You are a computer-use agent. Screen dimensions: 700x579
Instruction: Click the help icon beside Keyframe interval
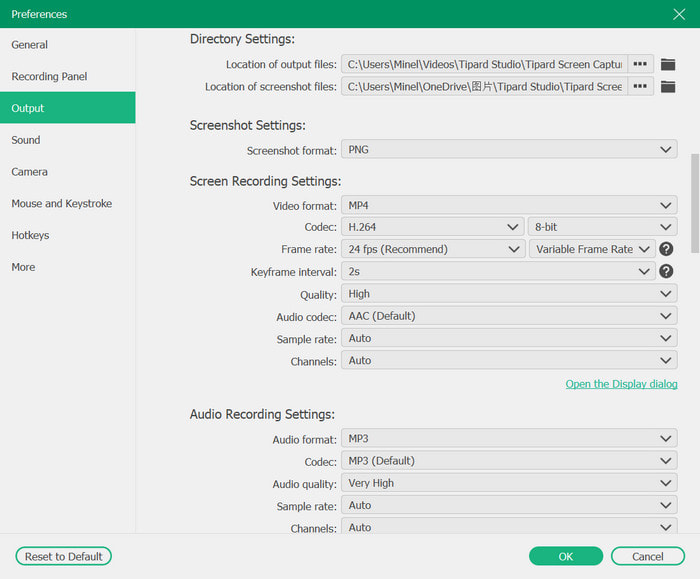(666, 271)
